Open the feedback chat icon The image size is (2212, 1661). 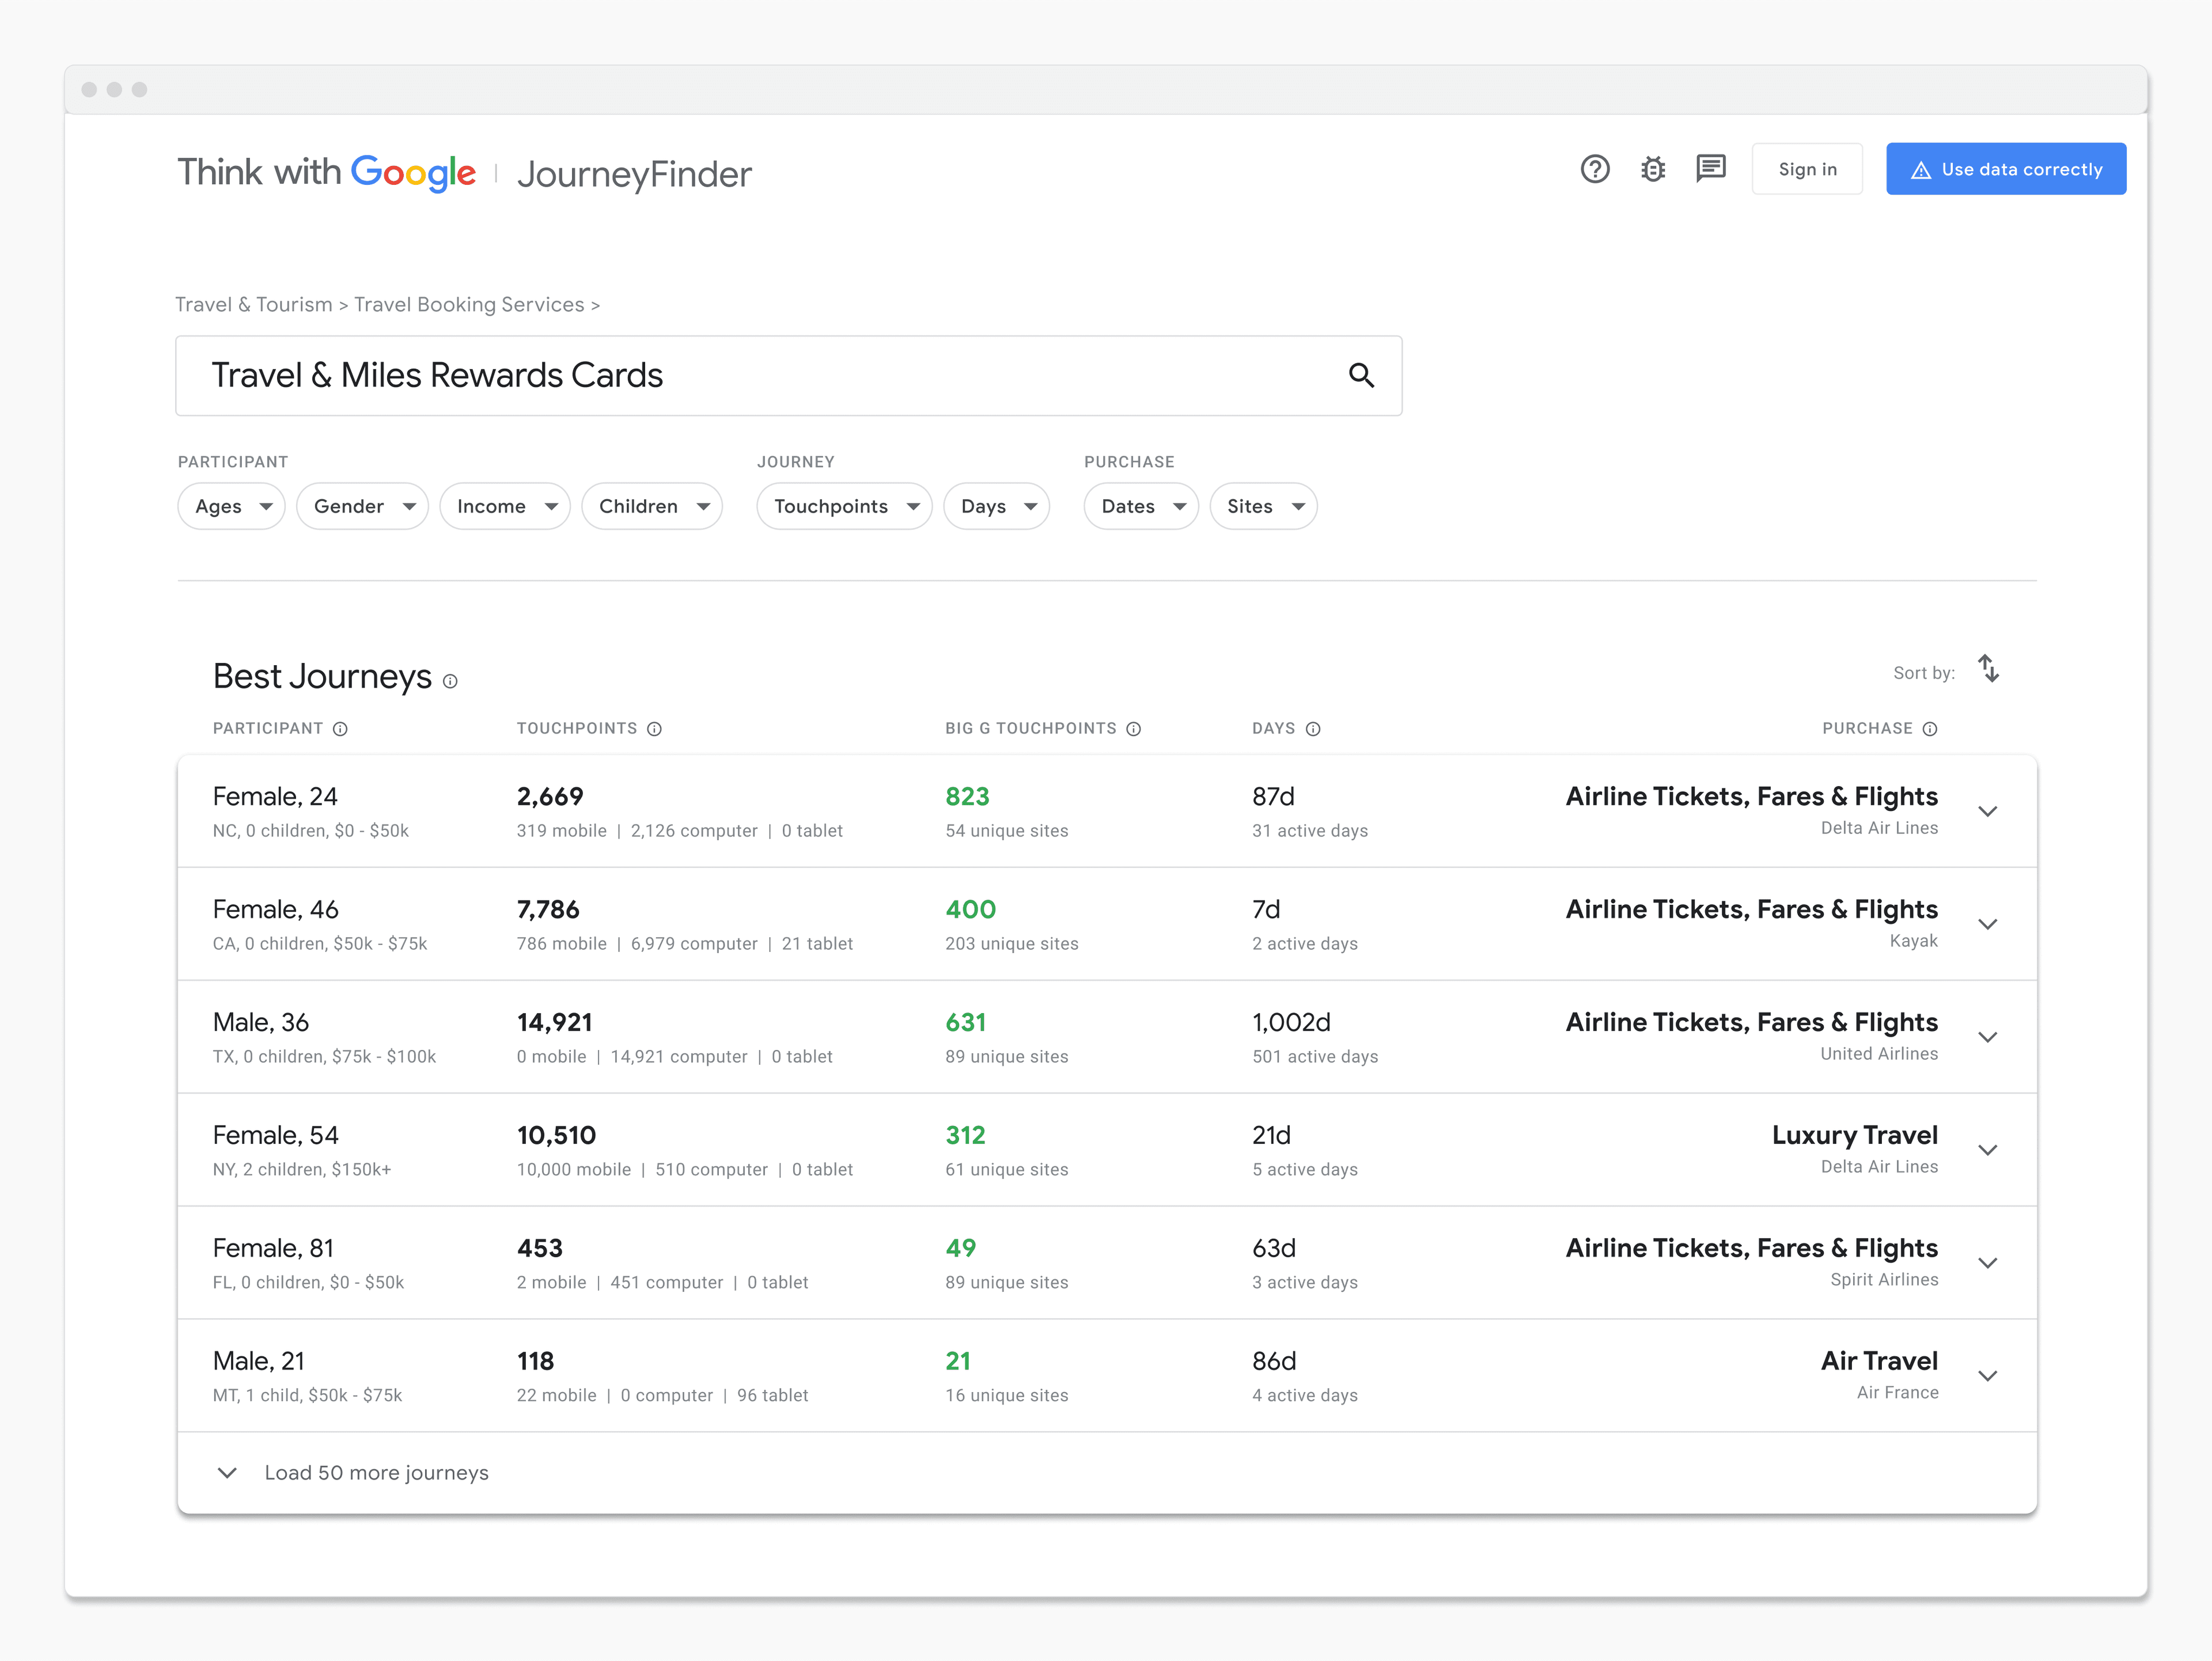click(x=1711, y=169)
